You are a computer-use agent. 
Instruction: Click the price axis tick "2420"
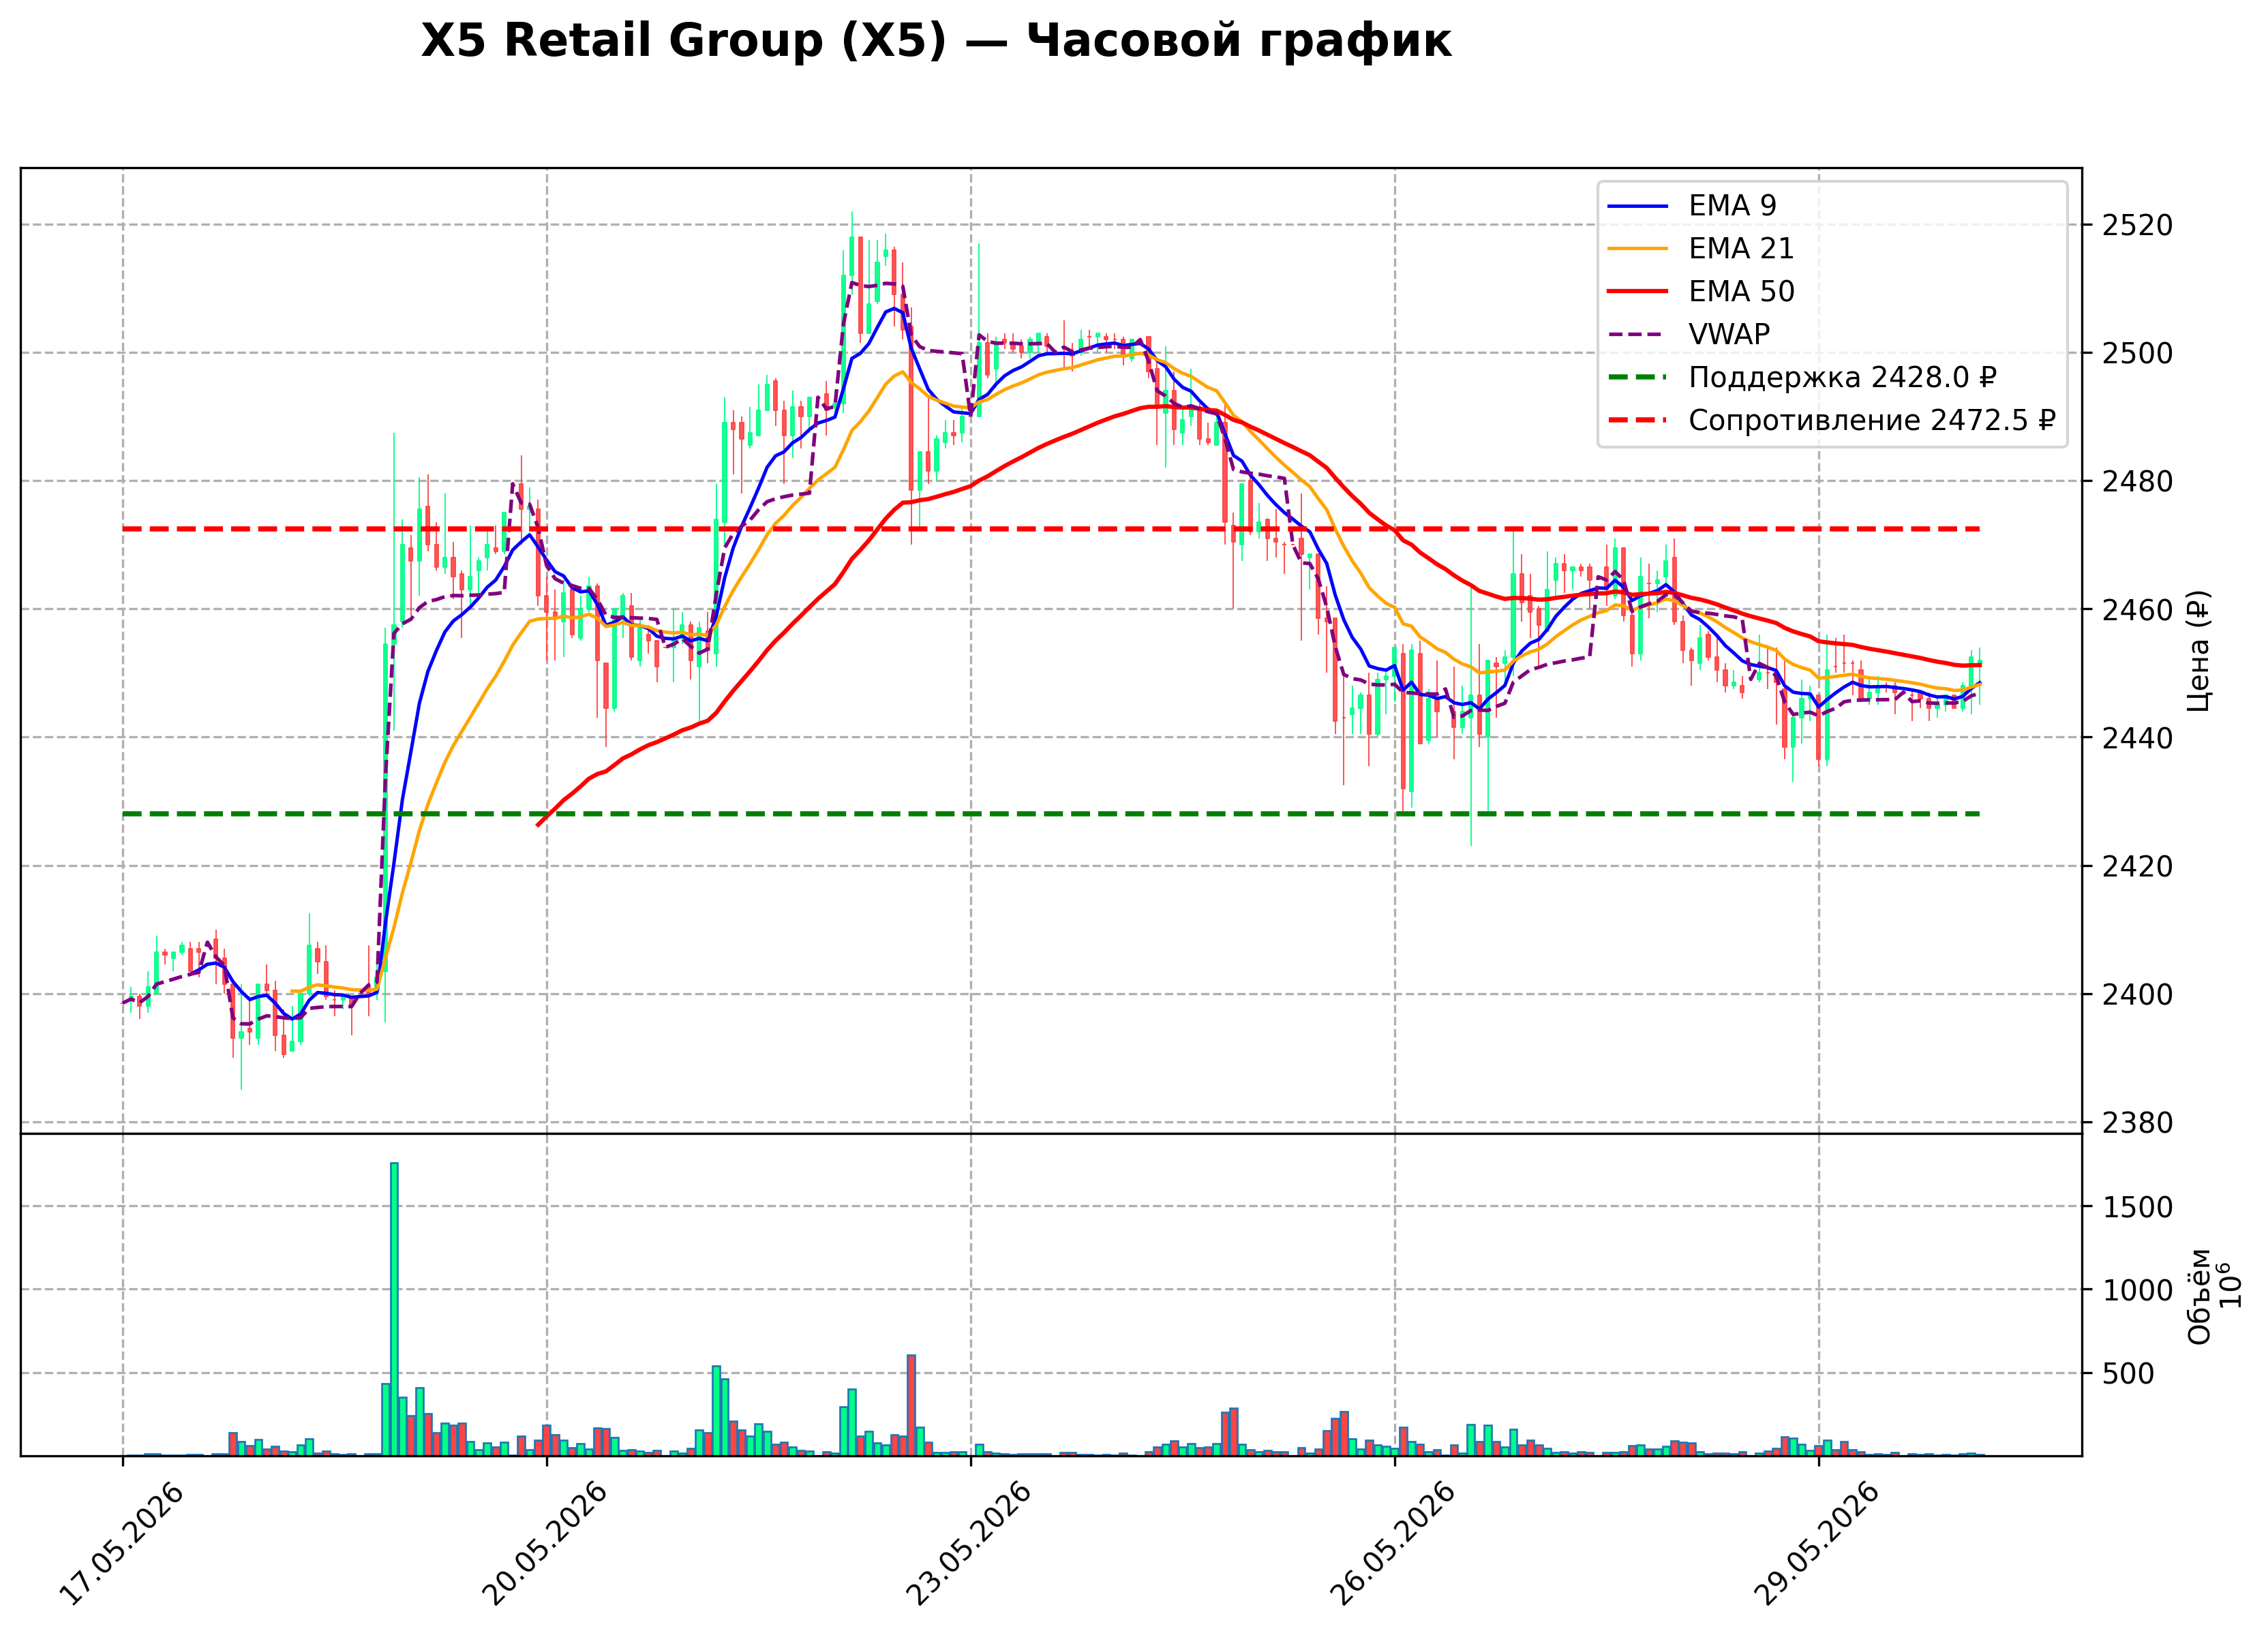[2137, 866]
